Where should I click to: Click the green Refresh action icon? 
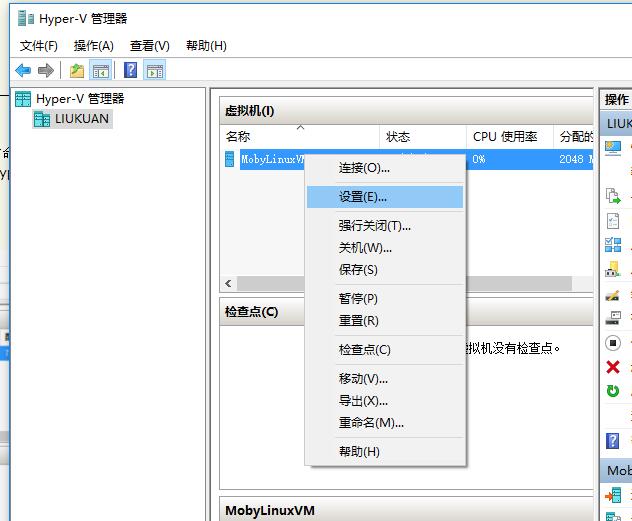coord(613,391)
